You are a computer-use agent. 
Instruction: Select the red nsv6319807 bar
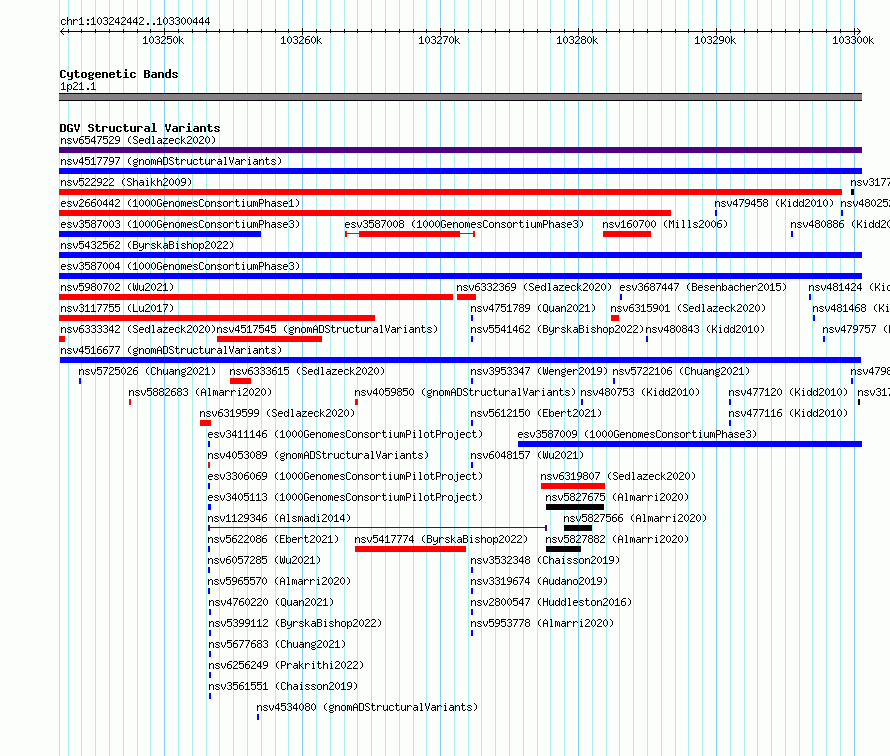[573, 486]
